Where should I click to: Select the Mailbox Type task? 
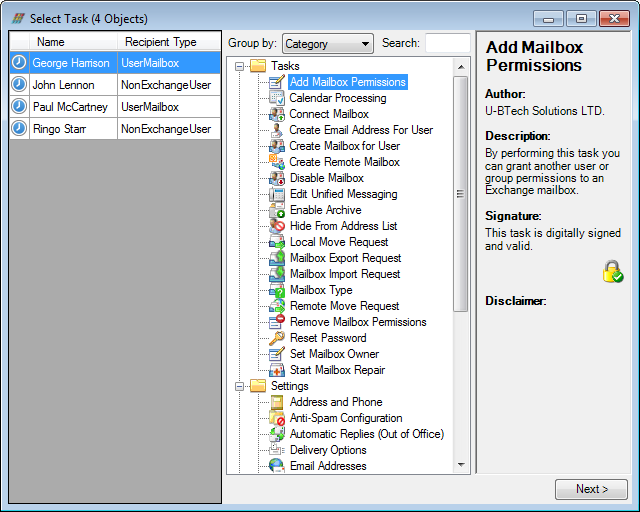(321, 290)
